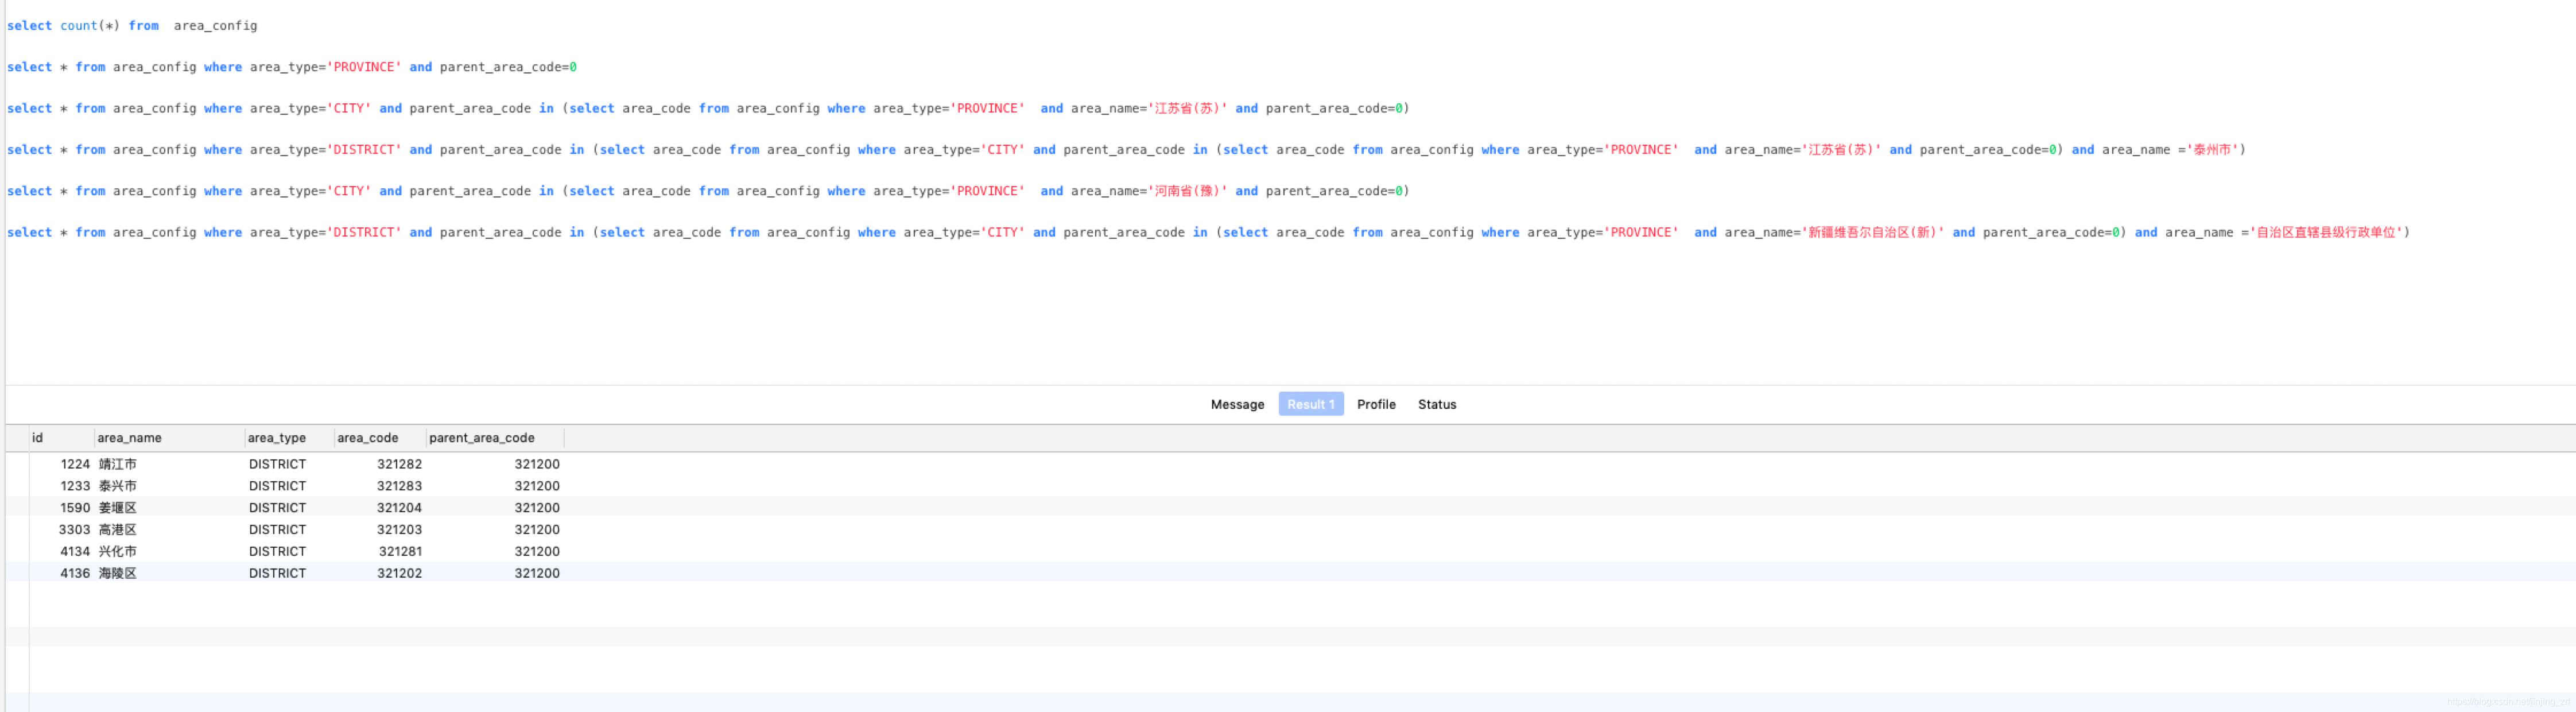The width and height of the screenshot is (2576, 712).
Task: Switch to the Message tab
Action: click(1237, 404)
